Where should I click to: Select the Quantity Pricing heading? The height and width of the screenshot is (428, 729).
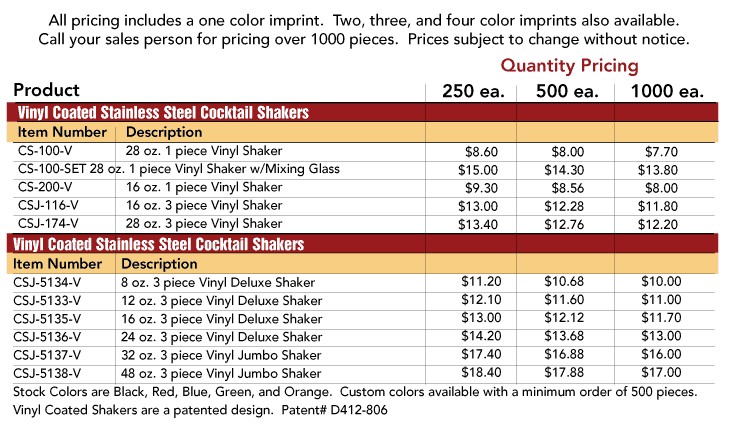click(x=570, y=66)
